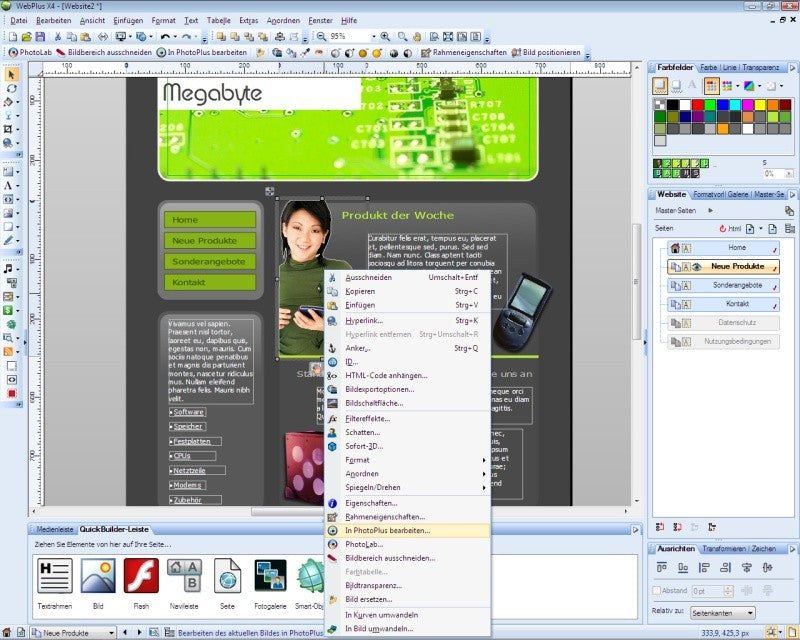This screenshot has height=640, width=800.
Task: Select the Sonderangebote page in Seiten list
Action: coord(723,285)
